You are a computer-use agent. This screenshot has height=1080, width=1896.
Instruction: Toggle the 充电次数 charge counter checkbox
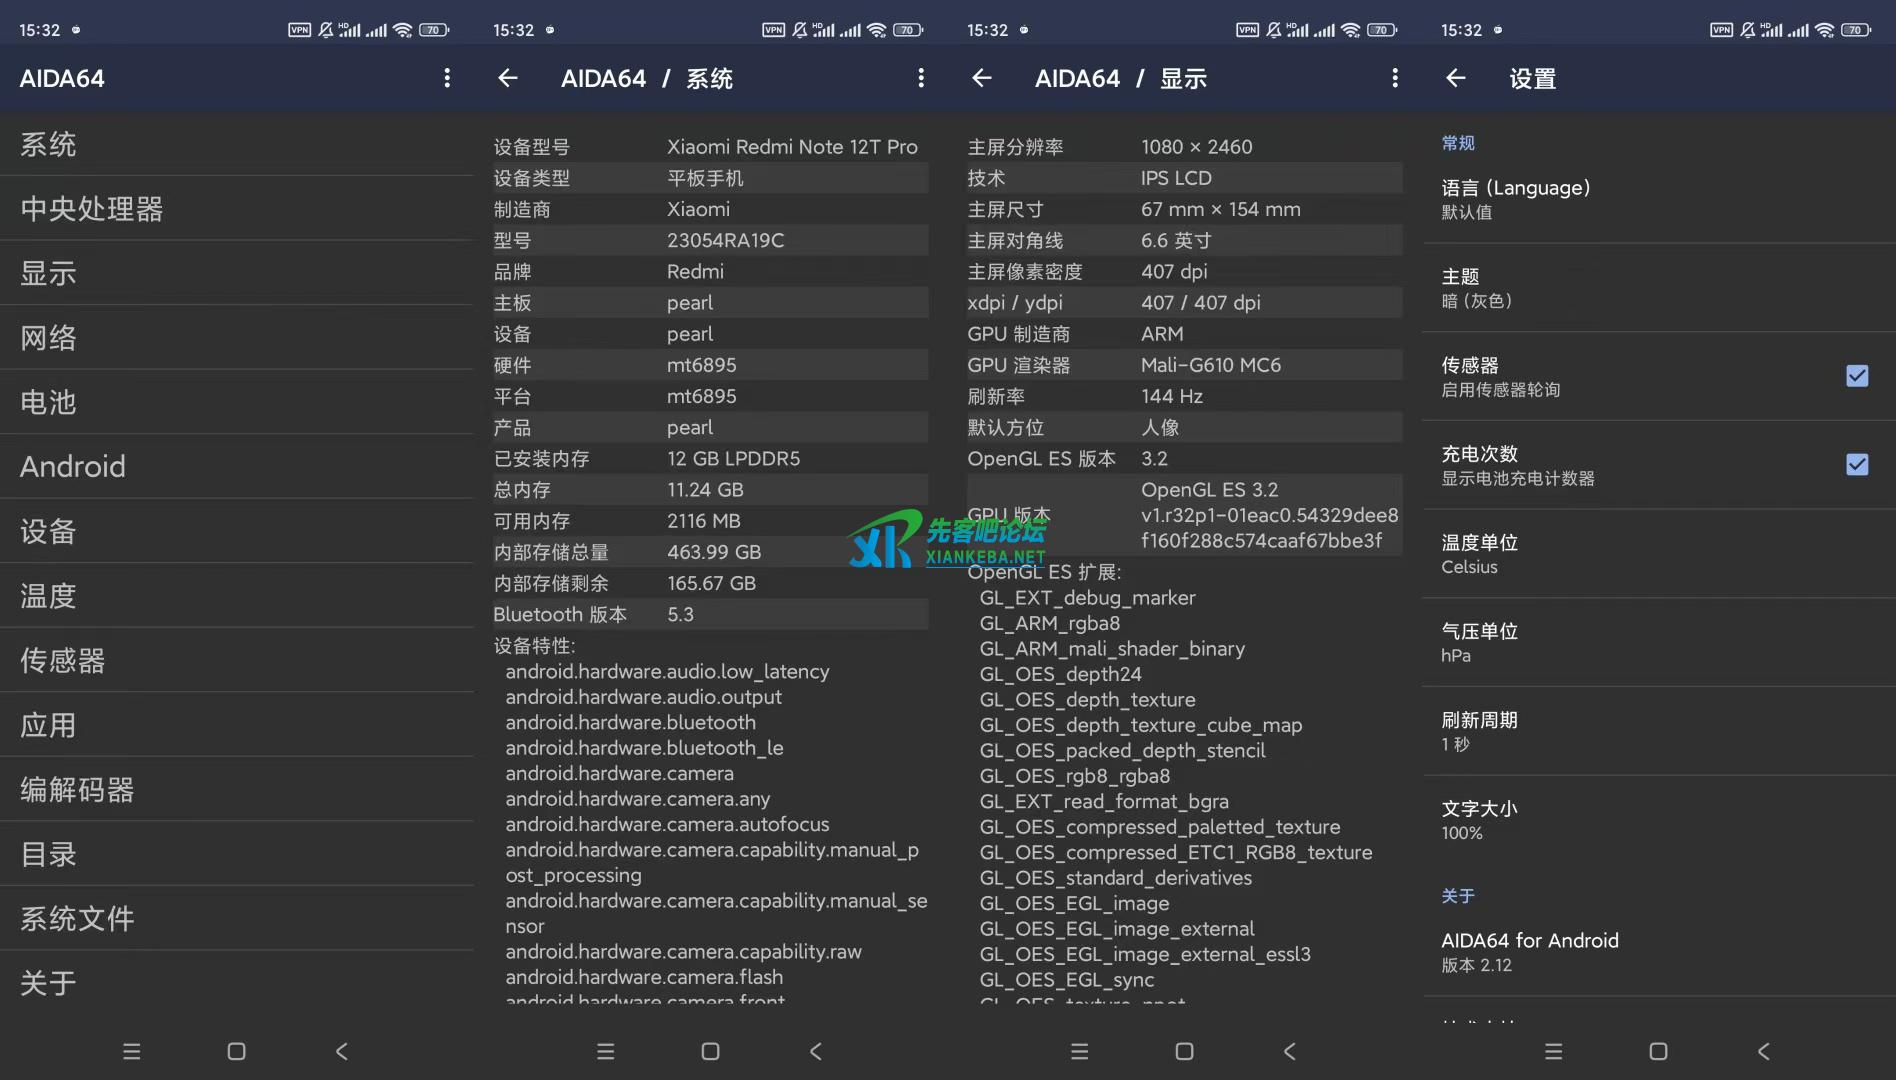click(x=1857, y=464)
